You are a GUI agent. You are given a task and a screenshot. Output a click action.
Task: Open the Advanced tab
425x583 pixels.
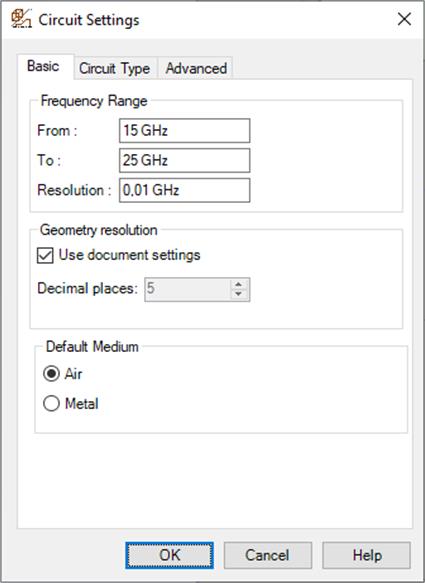tap(196, 68)
